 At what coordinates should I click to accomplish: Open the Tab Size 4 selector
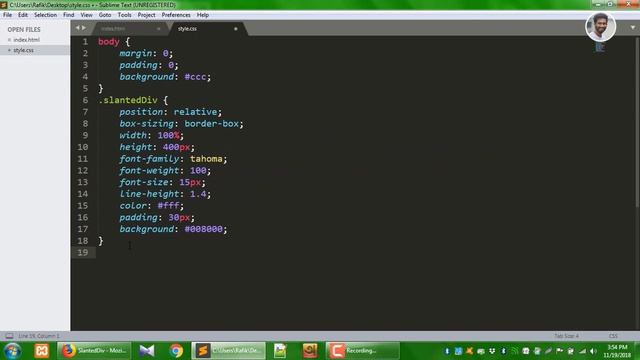(567, 336)
